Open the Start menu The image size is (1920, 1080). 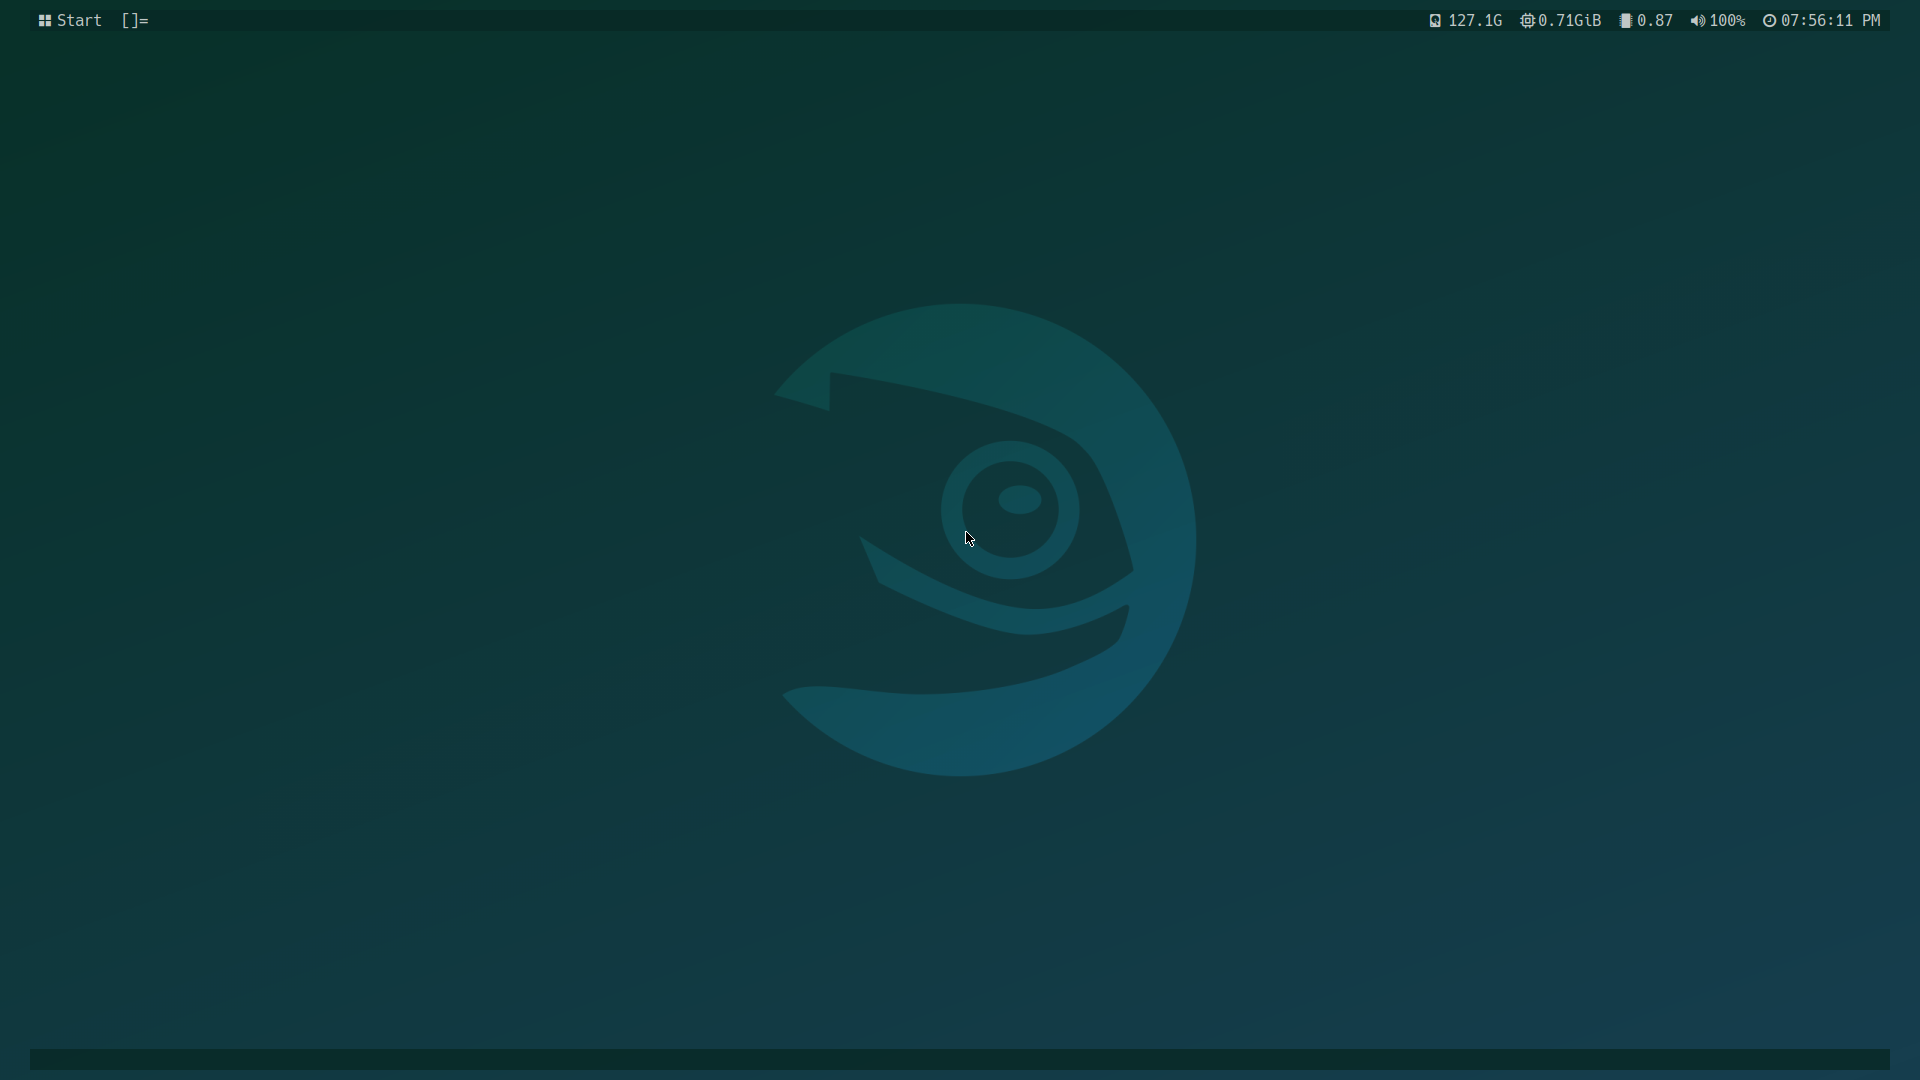70,20
